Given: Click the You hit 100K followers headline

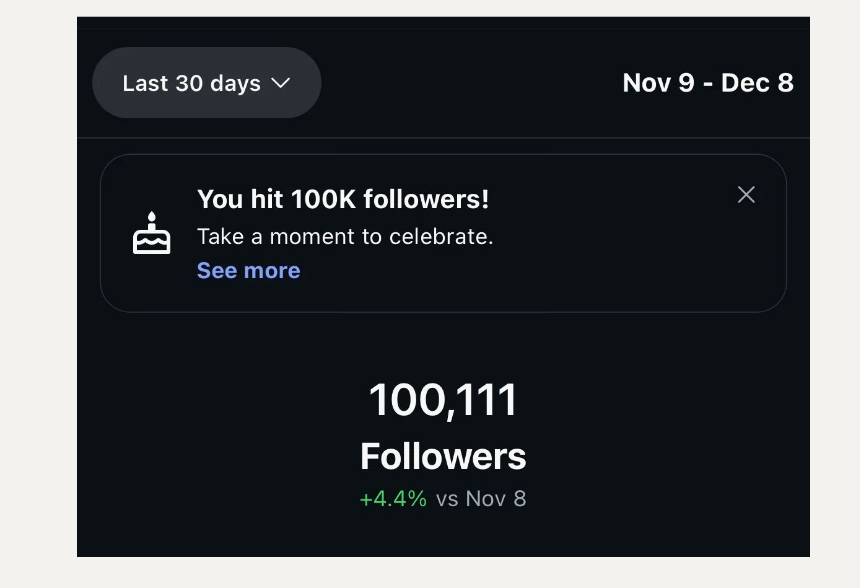Looking at the screenshot, I should [343, 199].
